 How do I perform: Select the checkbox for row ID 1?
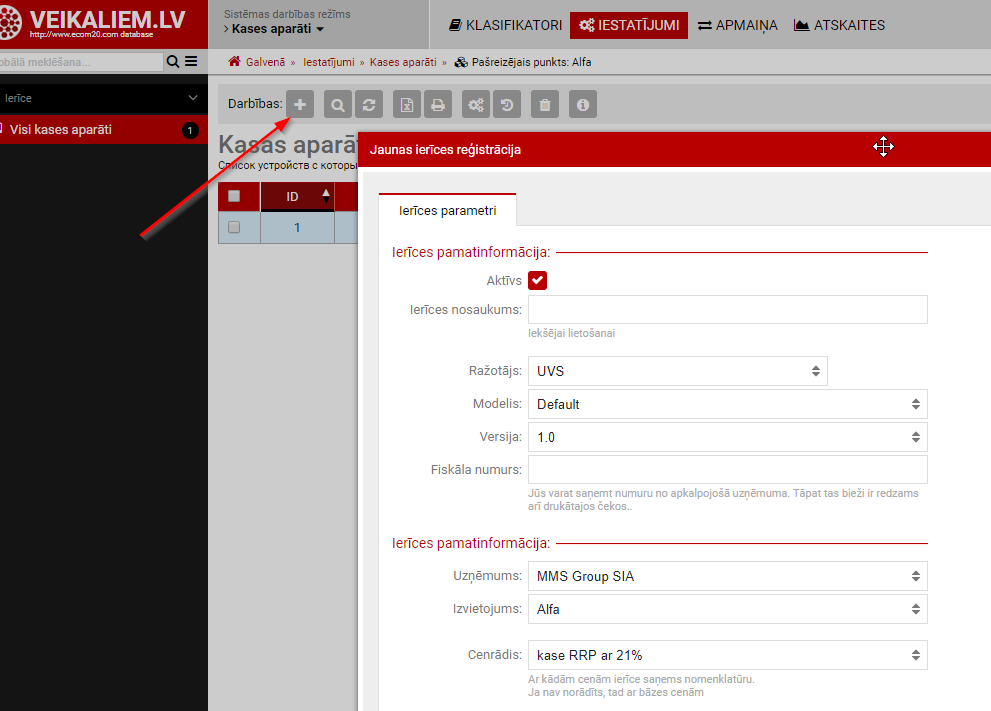point(234,227)
